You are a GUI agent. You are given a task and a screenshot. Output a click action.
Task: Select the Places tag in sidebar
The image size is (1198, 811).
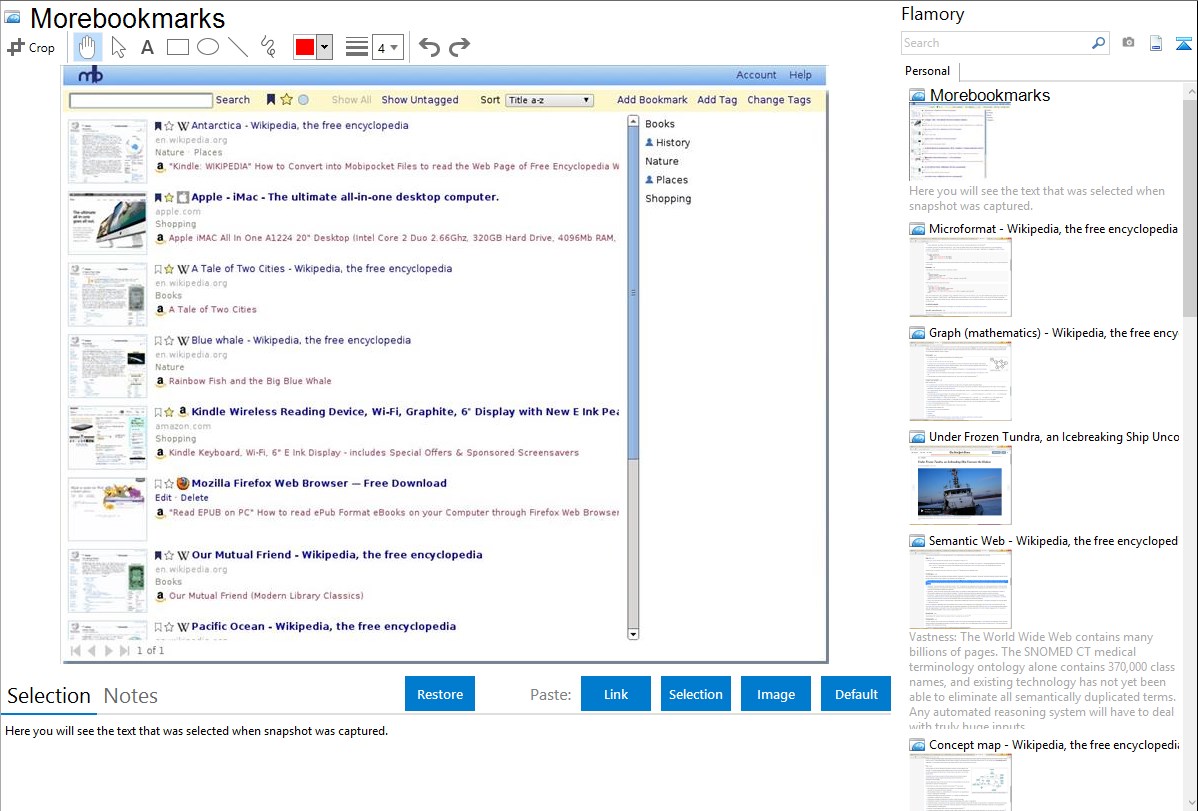672,180
